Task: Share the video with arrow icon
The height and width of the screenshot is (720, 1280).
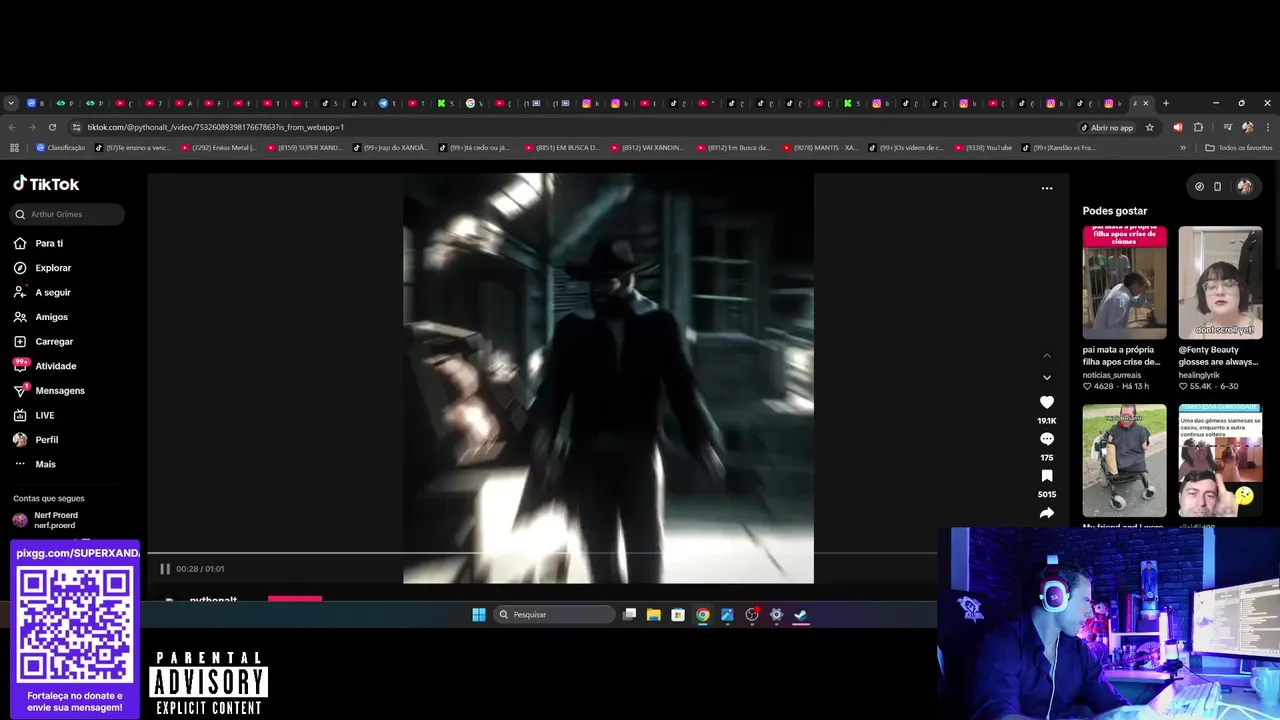Action: coord(1047,513)
